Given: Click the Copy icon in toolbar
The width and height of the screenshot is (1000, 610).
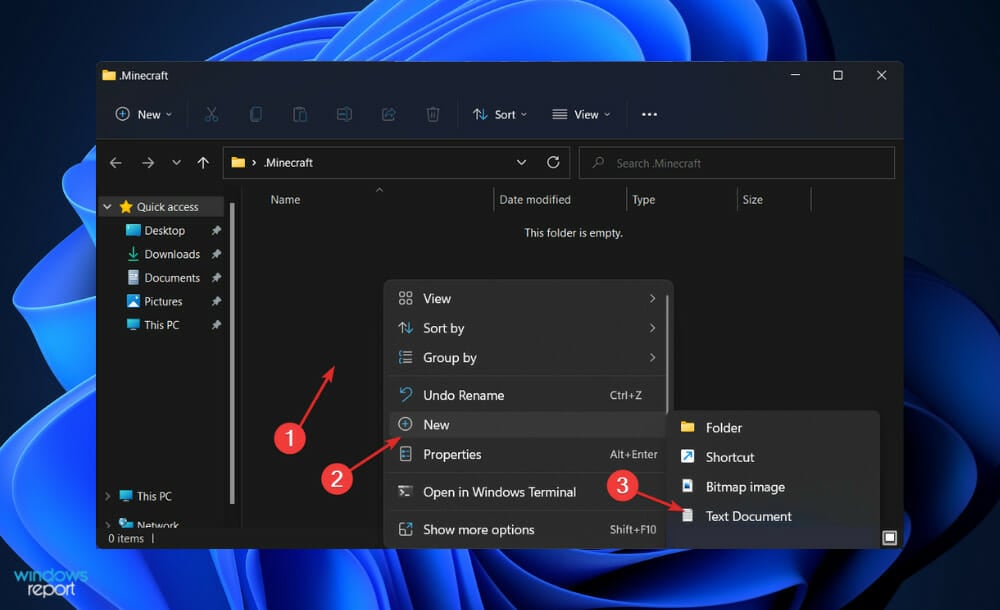Looking at the screenshot, I should [x=255, y=115].
